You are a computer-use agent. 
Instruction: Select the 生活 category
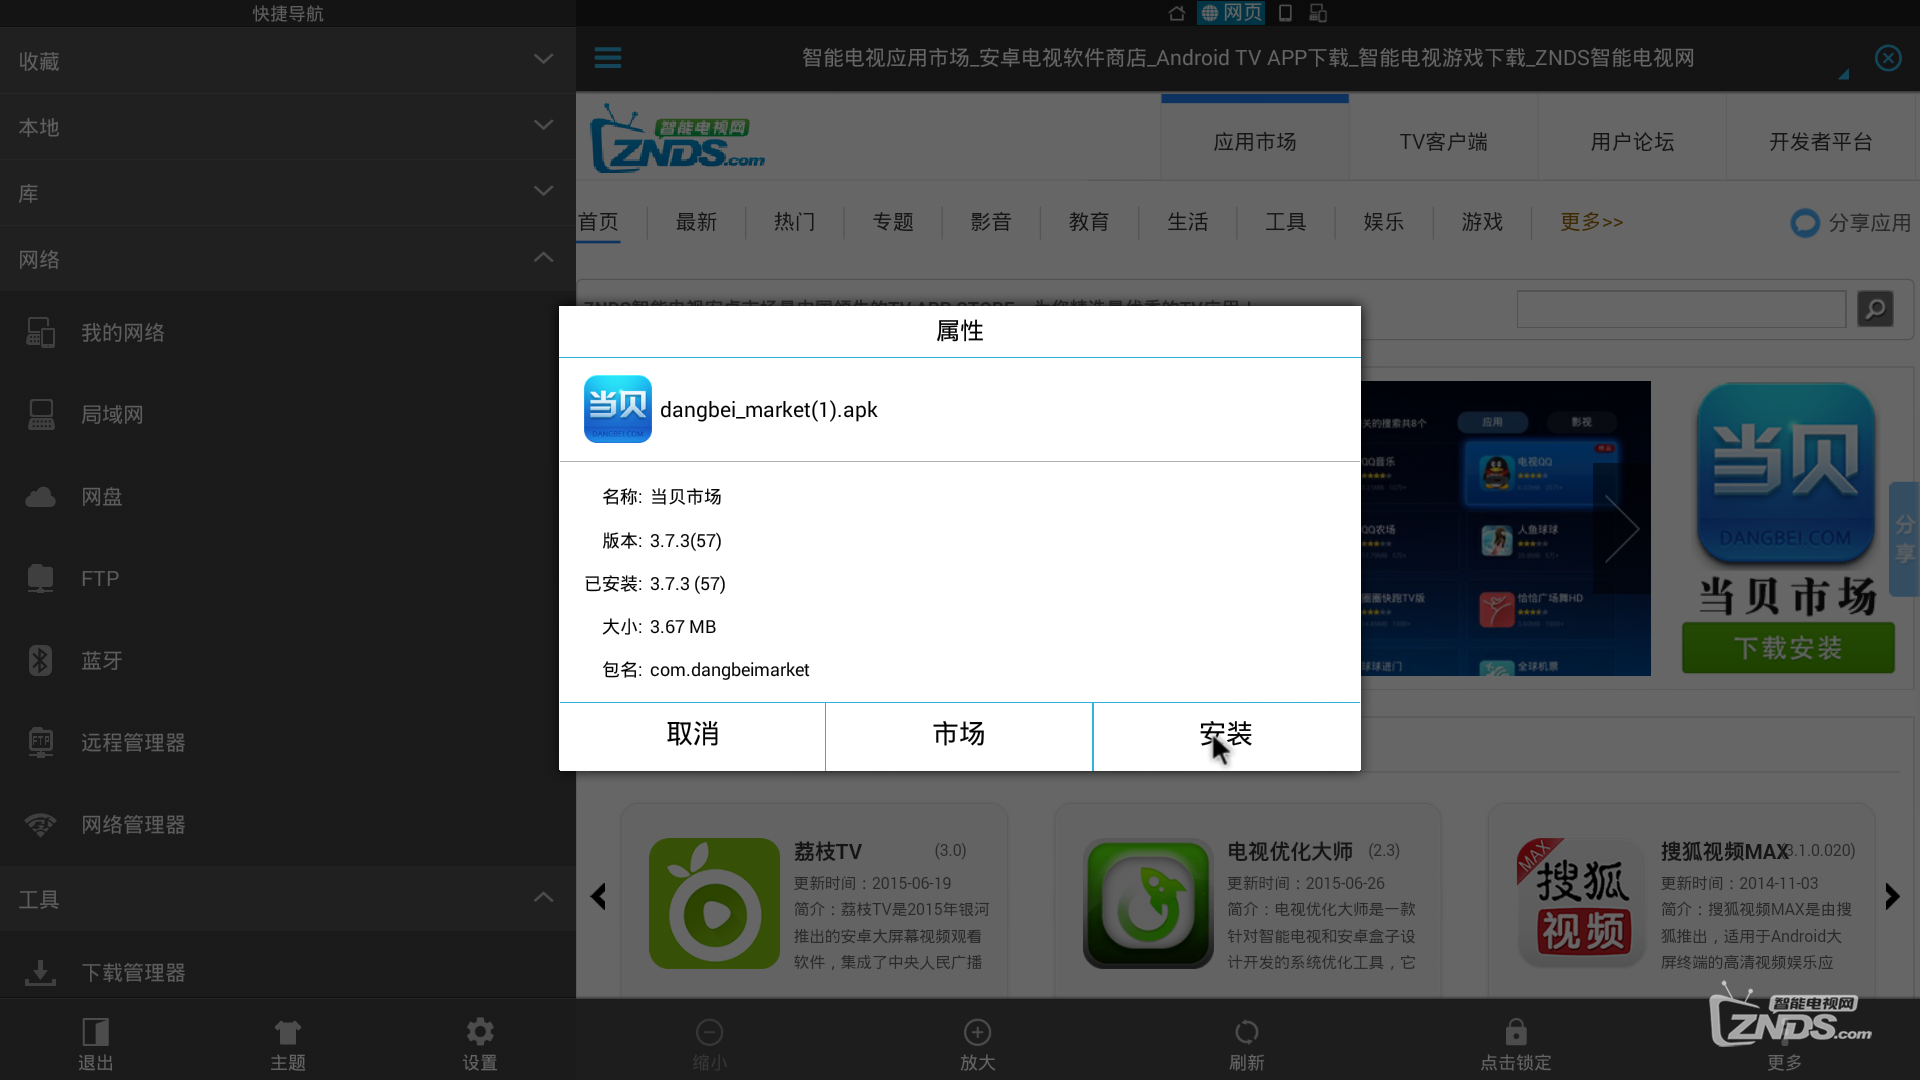tap(1188, 221)
